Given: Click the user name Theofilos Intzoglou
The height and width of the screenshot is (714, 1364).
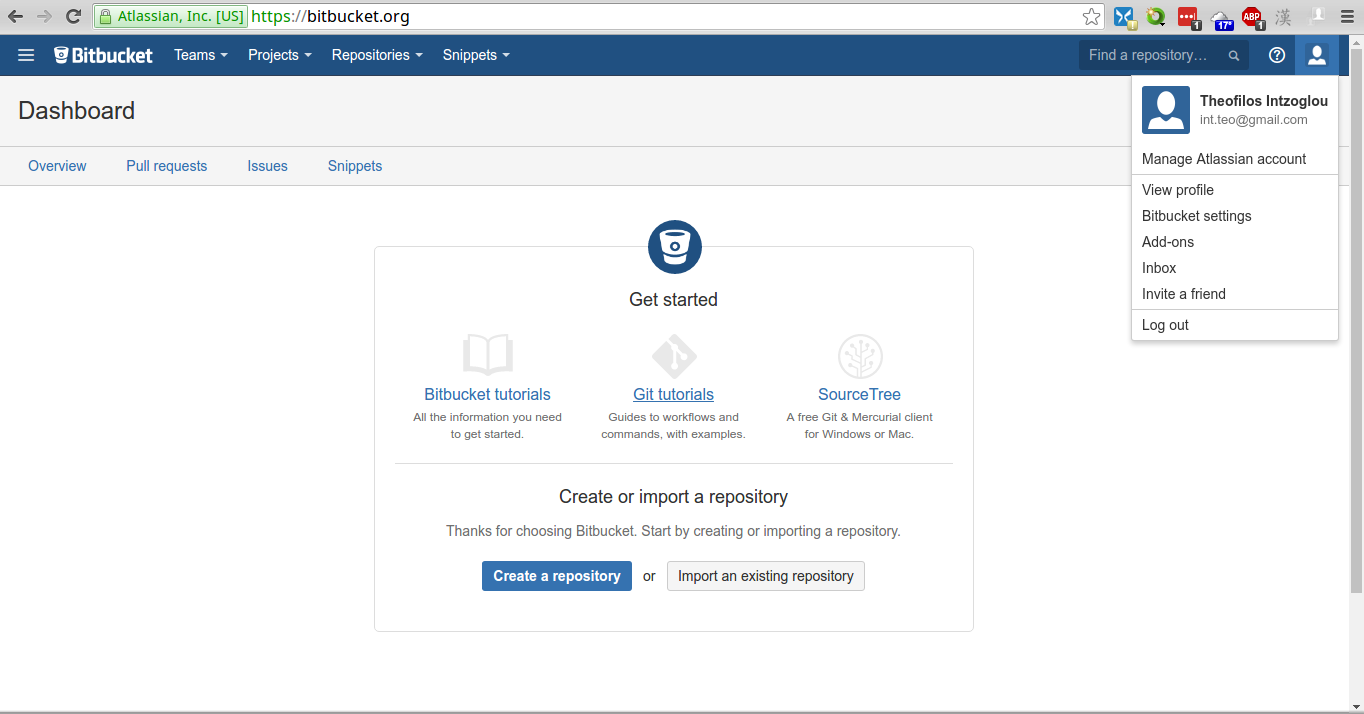Looking at the screenshot, I should (1264, 101).
